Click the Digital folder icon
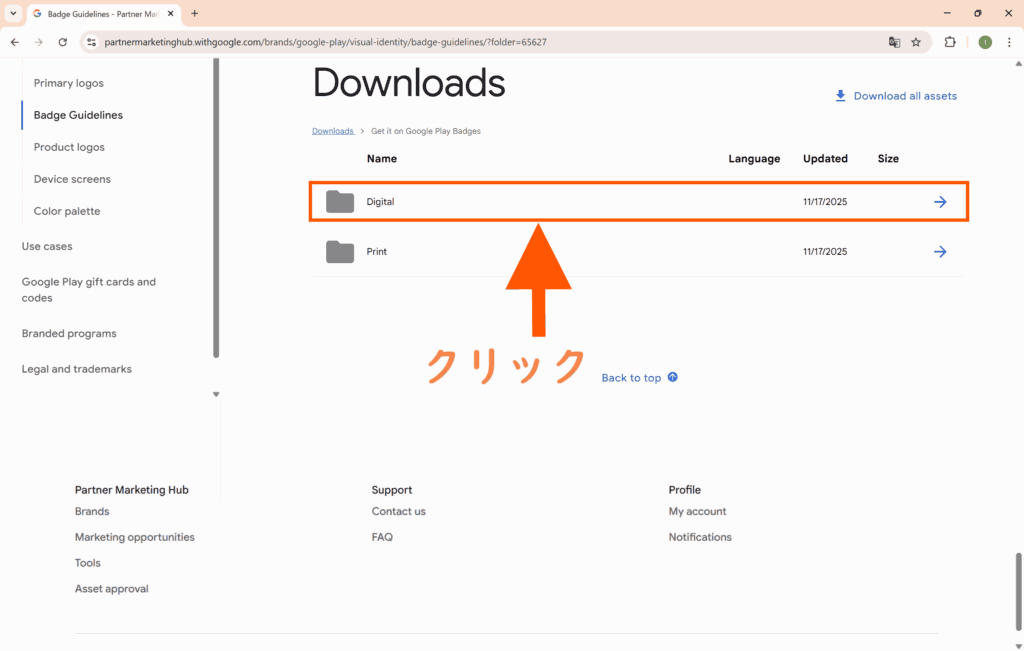 tap(340, 202)
